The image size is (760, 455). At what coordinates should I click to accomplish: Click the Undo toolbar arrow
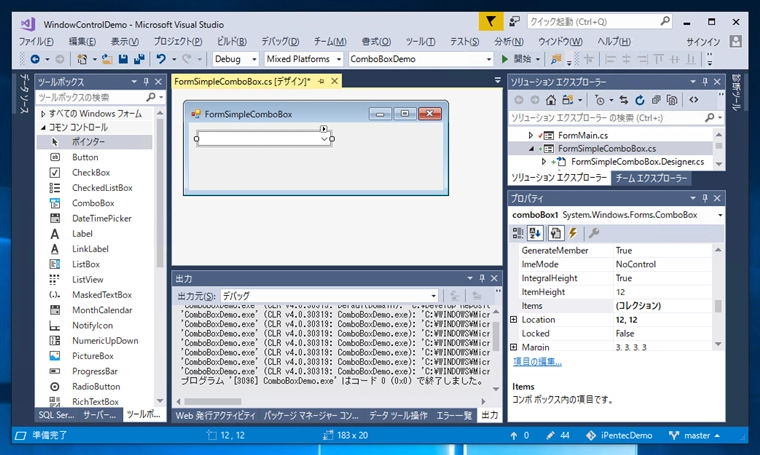tap(161, 59)
